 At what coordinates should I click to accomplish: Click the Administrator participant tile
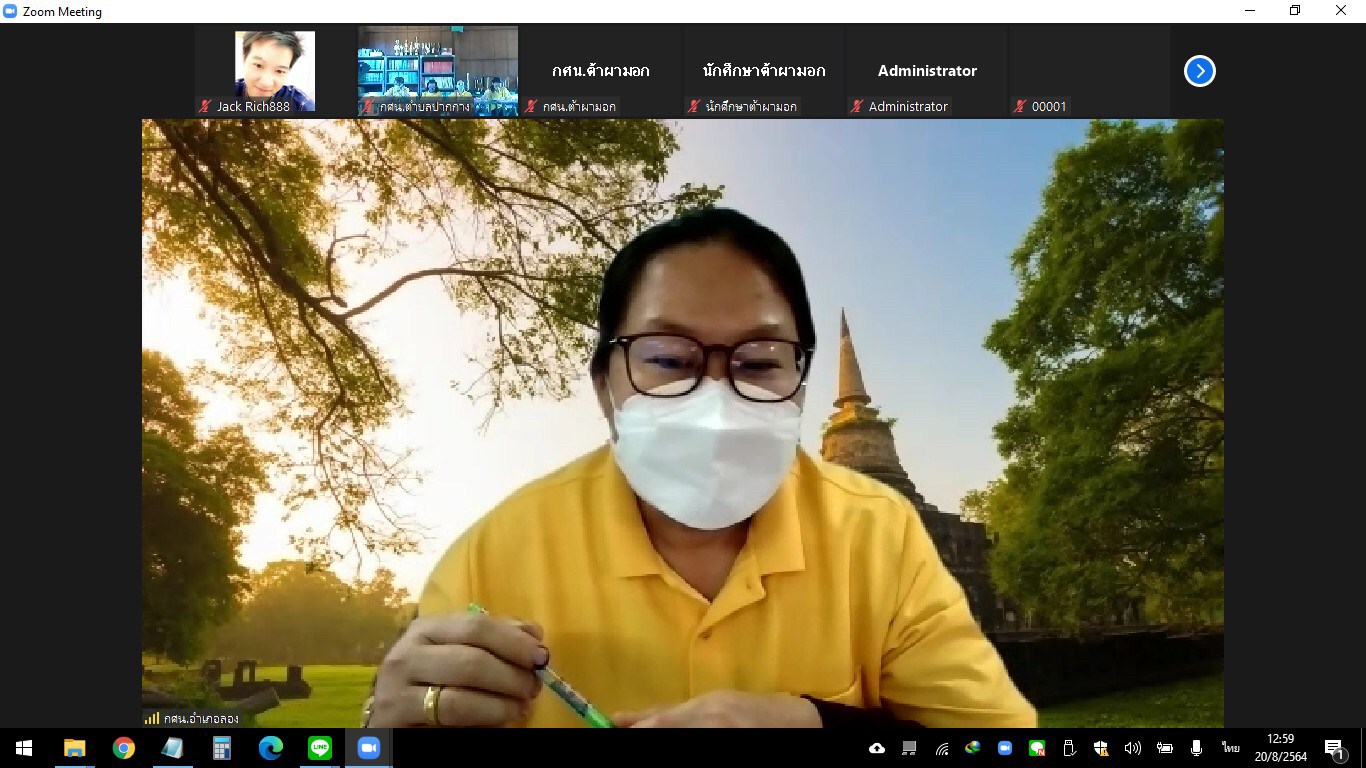927,71
